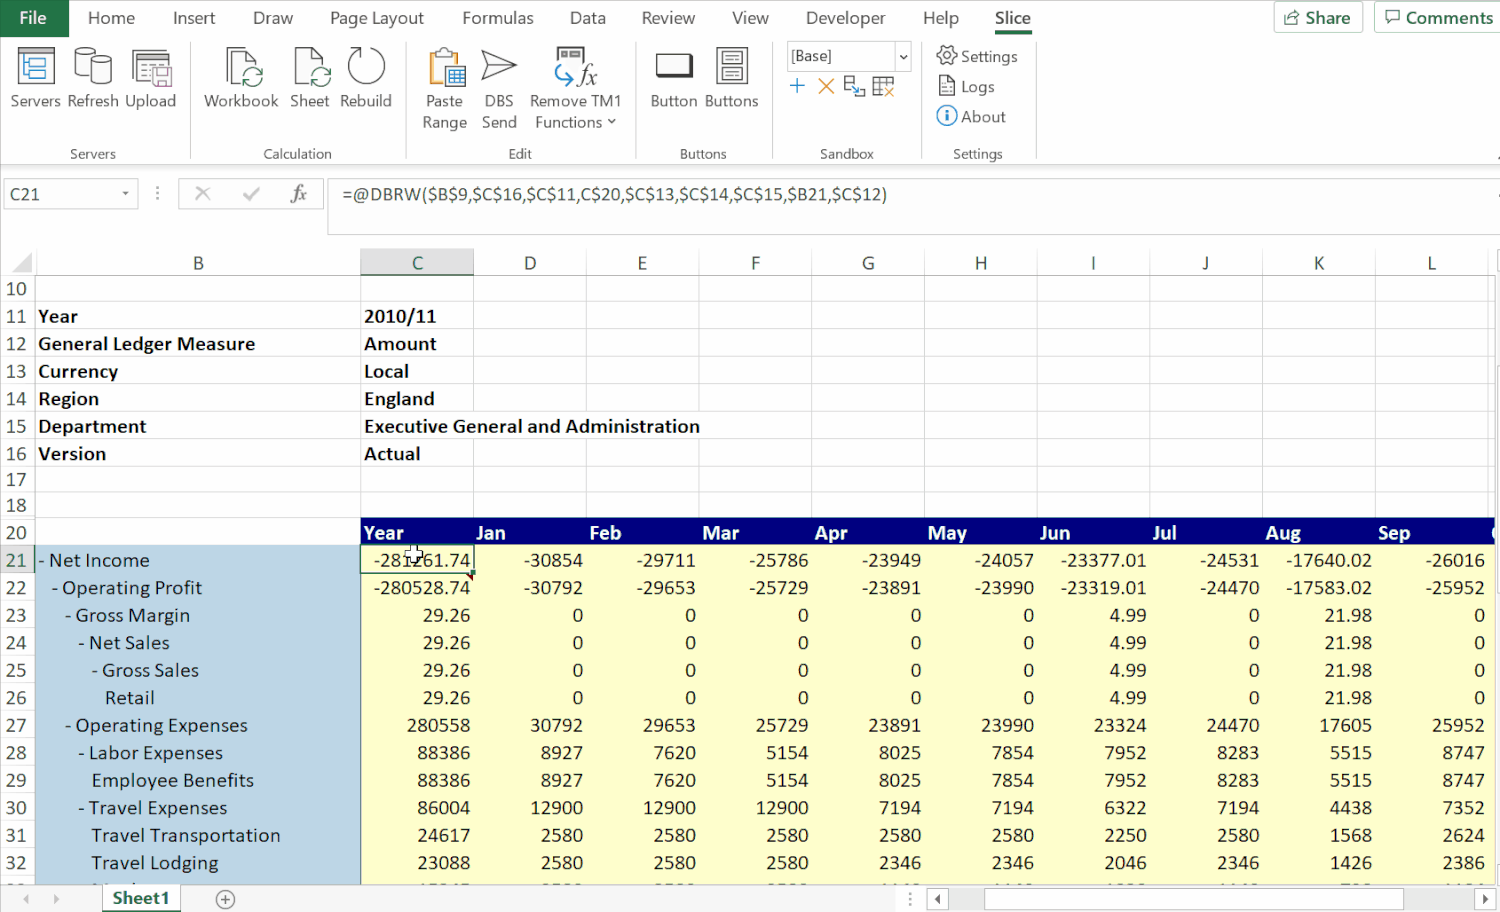Click the Share button
This screenshot has width=1500, height=912.
[1317, 18]
